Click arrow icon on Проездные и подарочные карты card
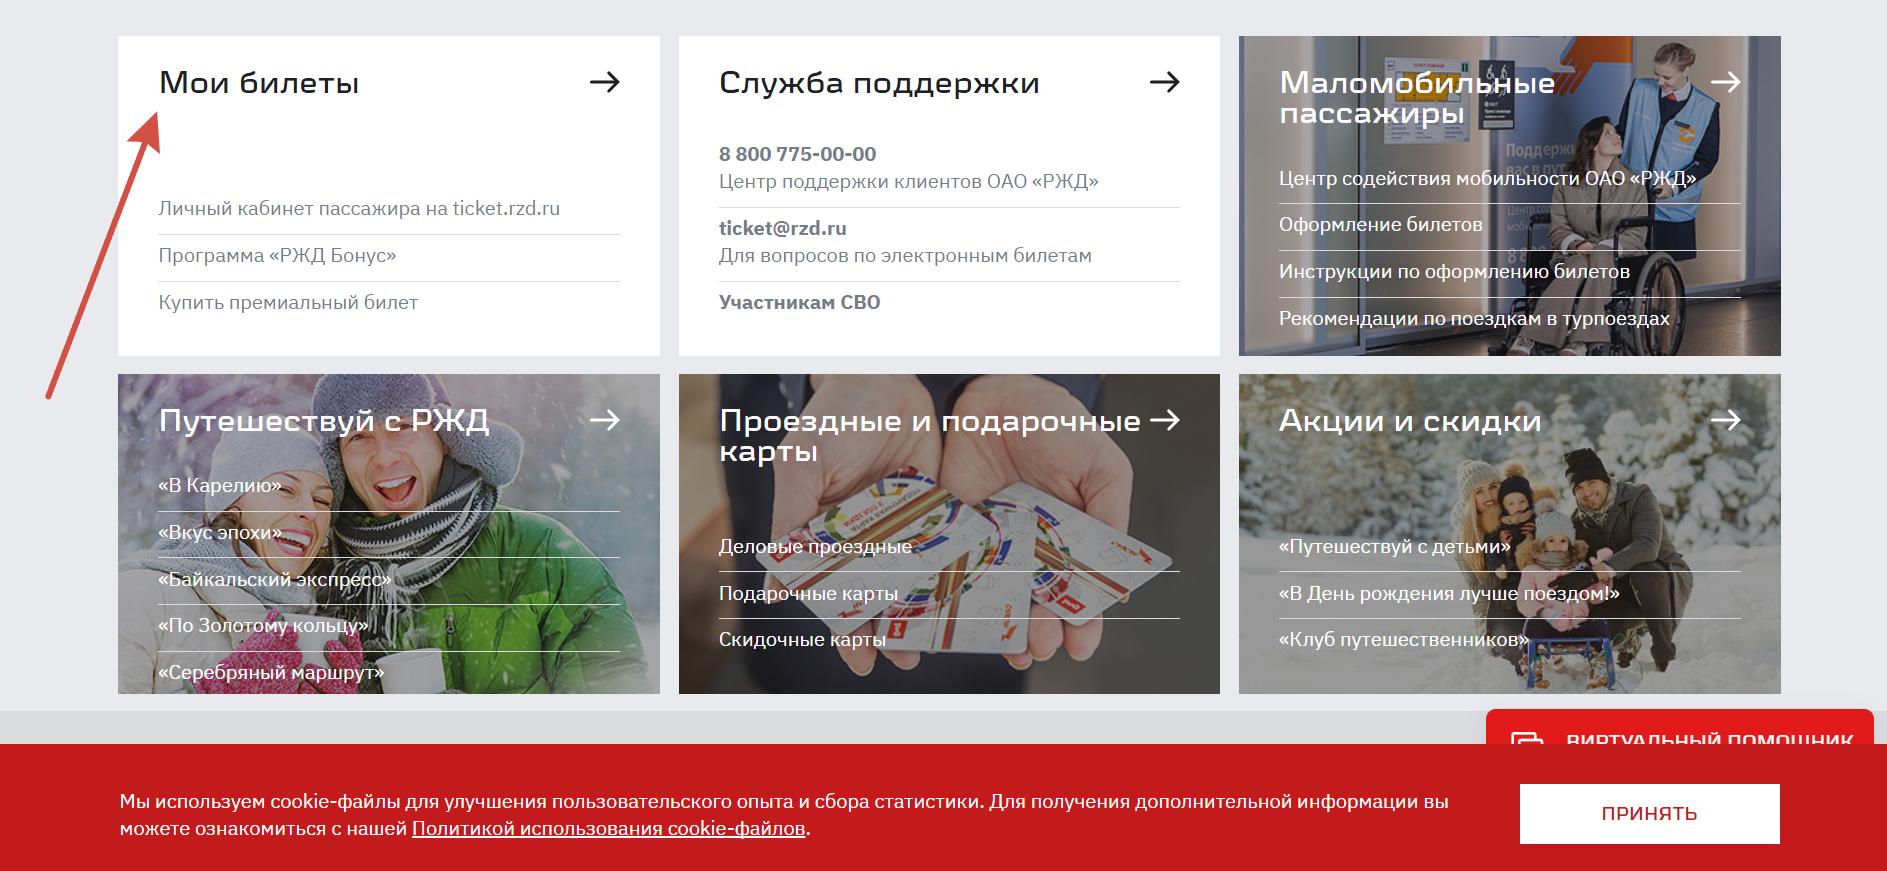 (x=1164, y=420)
